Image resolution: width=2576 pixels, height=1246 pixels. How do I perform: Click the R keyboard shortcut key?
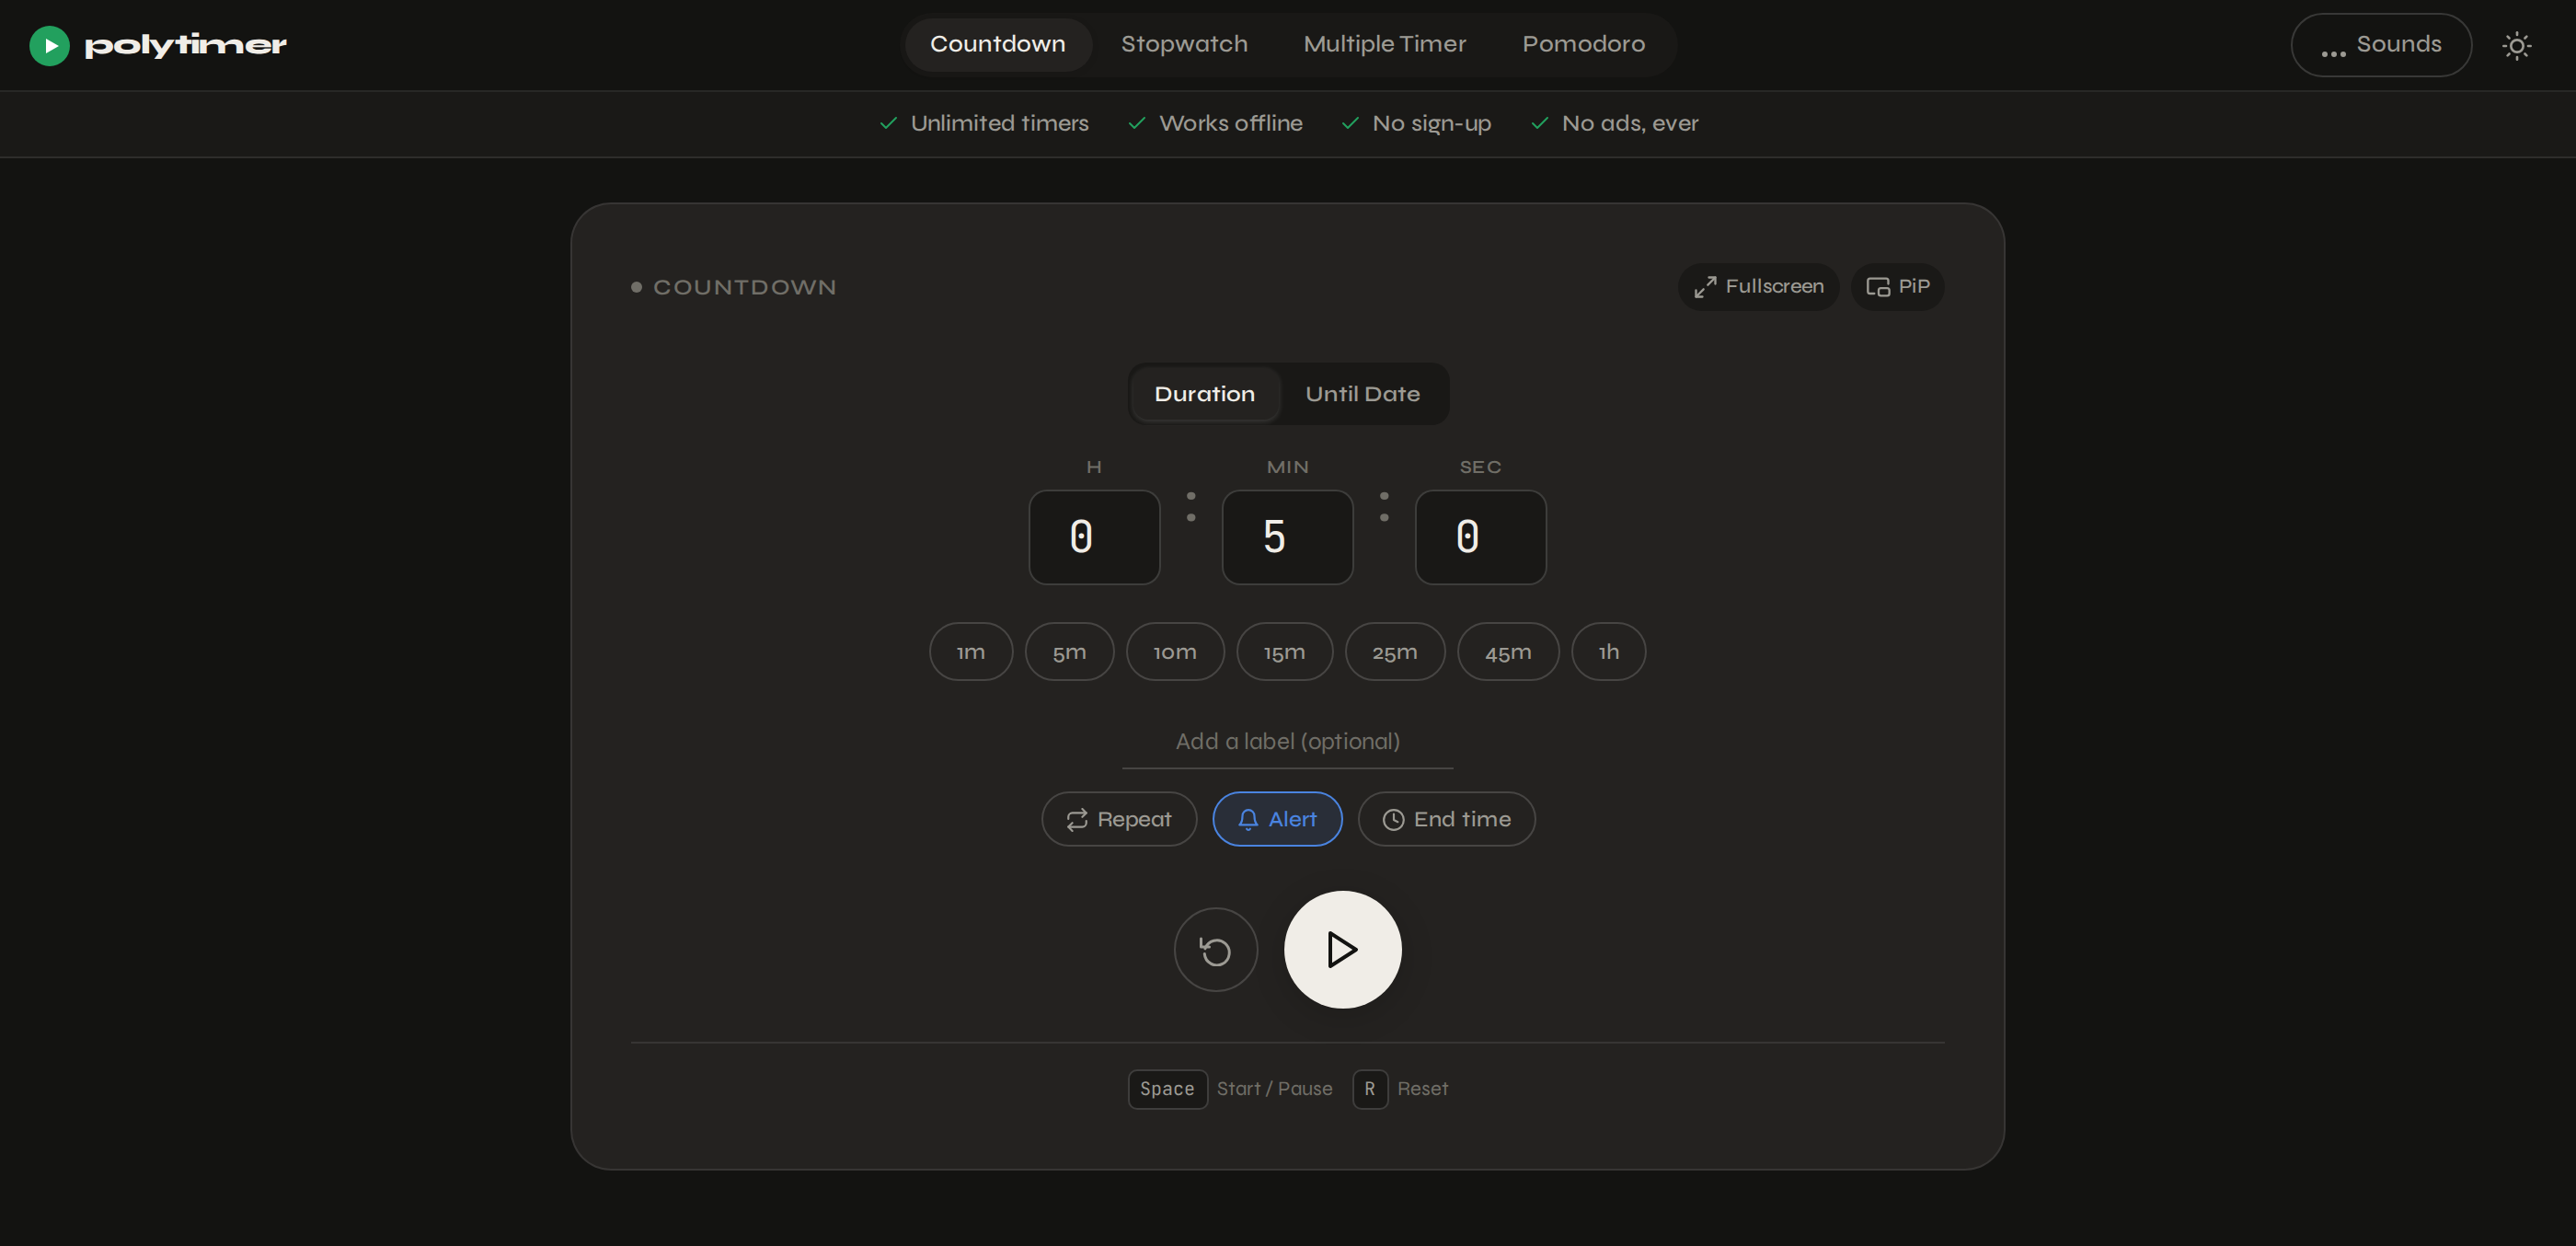click(x=1370, y=1089)
